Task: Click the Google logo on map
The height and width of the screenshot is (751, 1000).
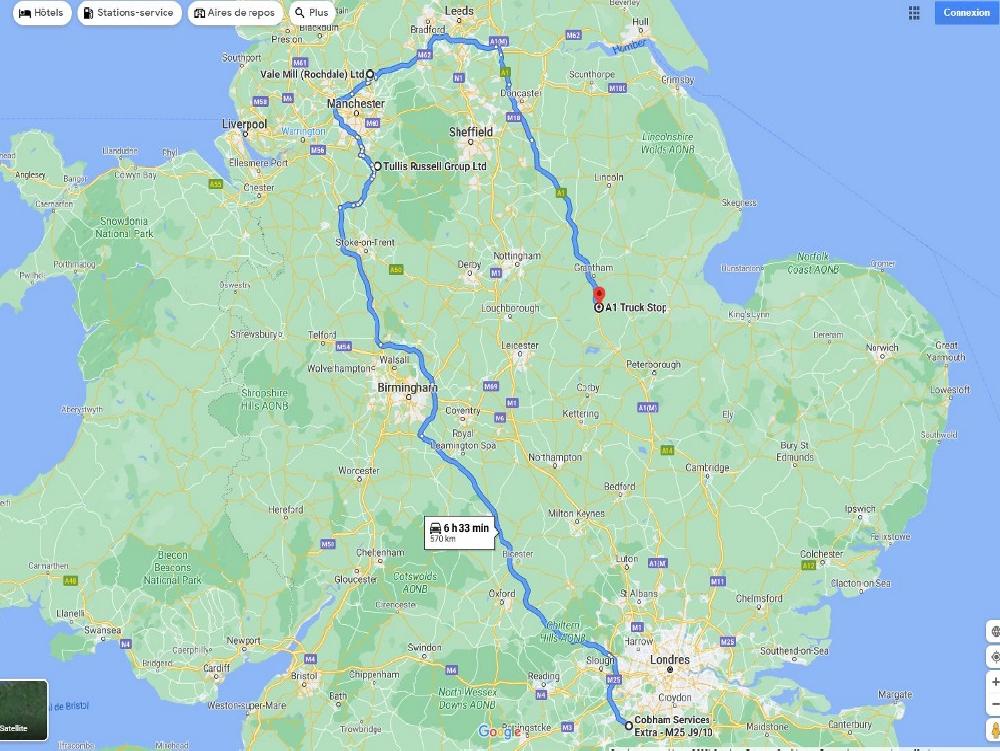Action: [499, 731]
